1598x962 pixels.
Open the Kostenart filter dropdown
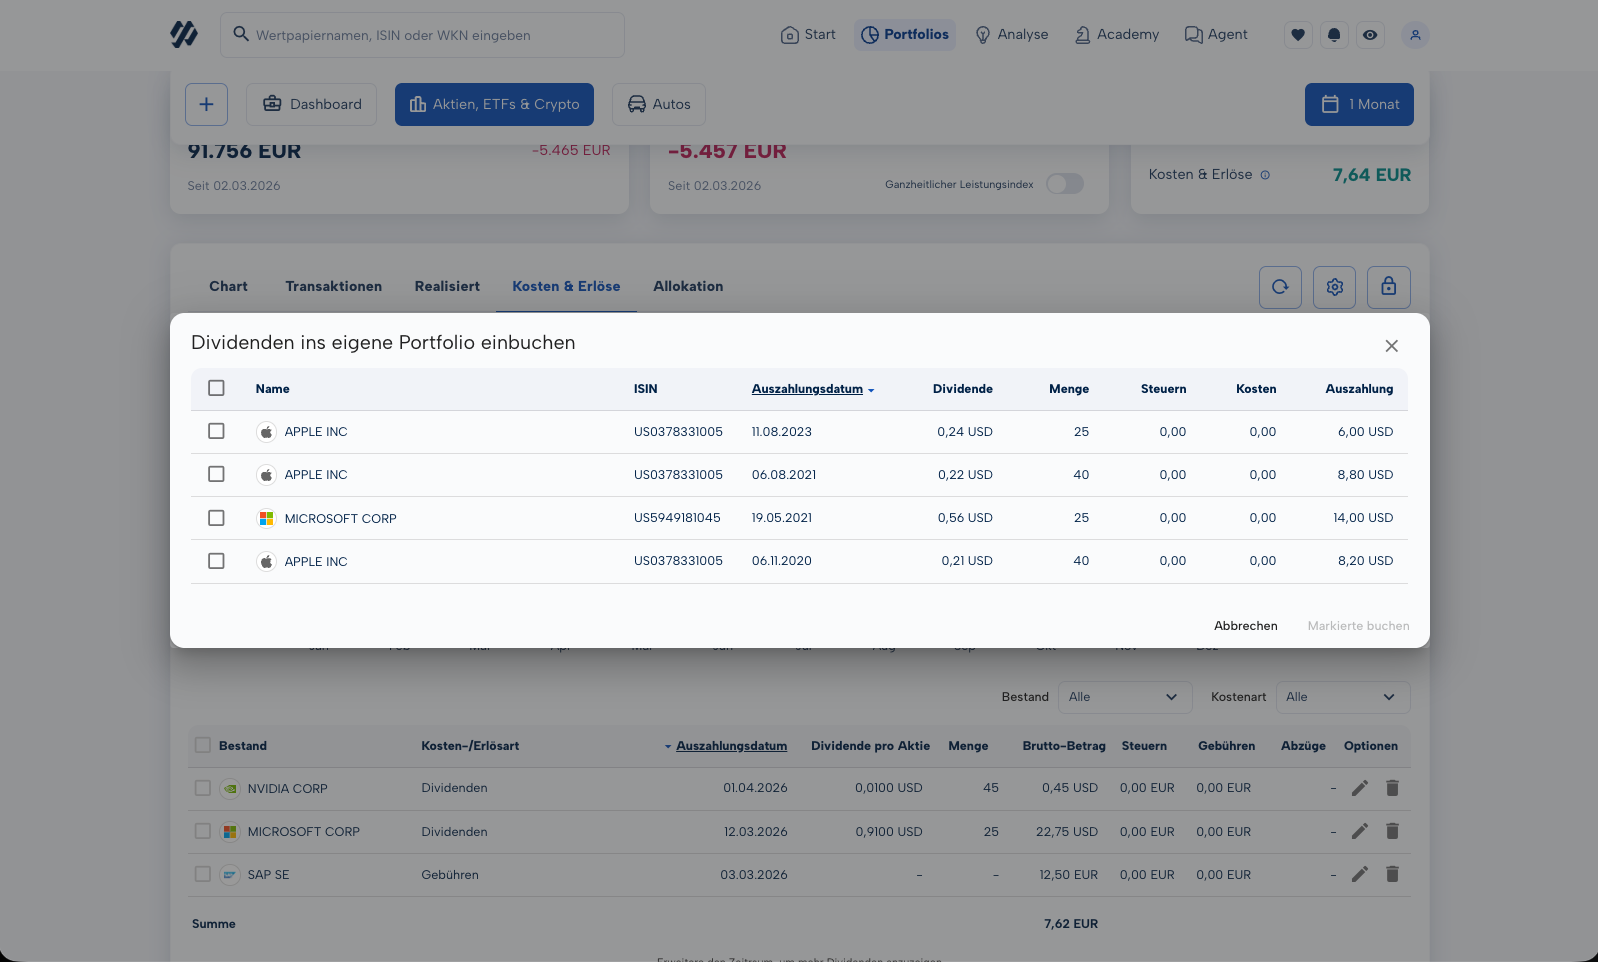point(1343,697)
